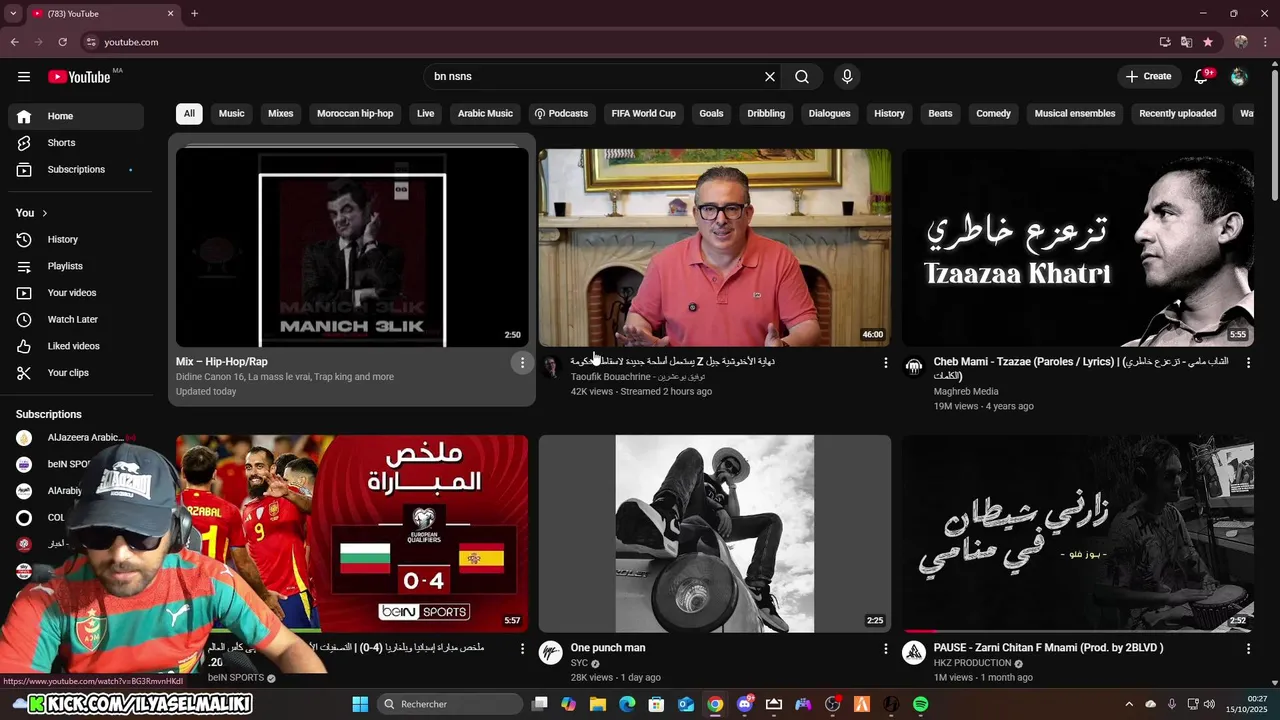The width and height of the screenshot is (1280, 720).
Task: Open Your videos in the sidebar
Action: (x=76, y=293)
